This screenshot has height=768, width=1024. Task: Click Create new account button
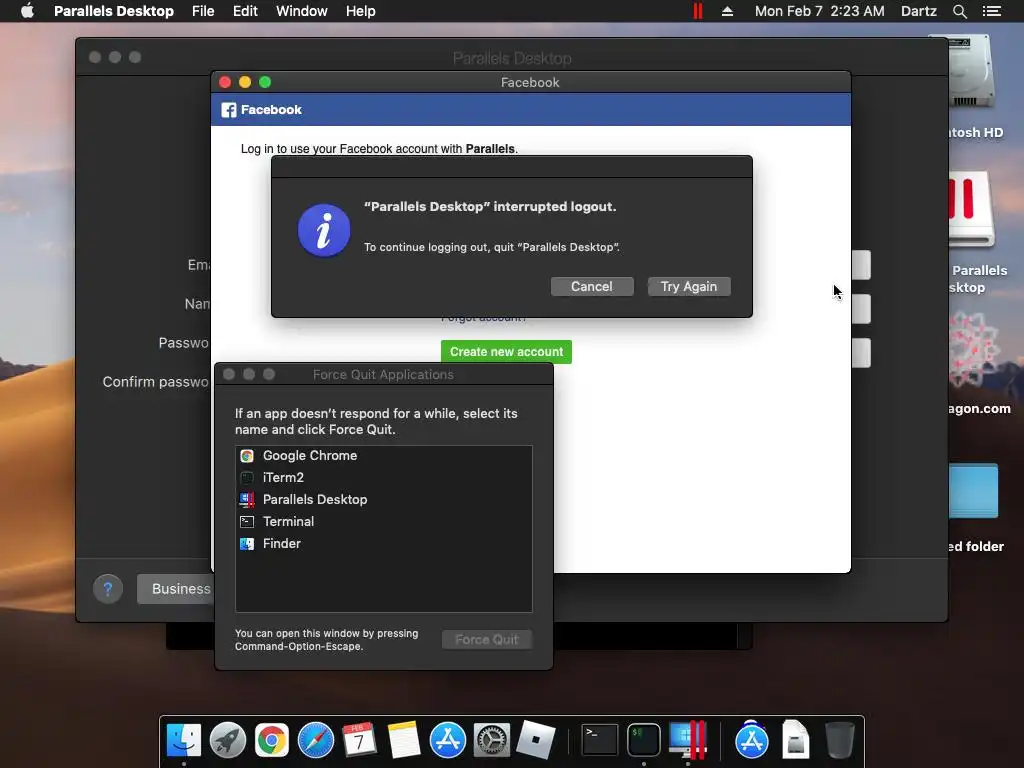(x=506, y=352)
